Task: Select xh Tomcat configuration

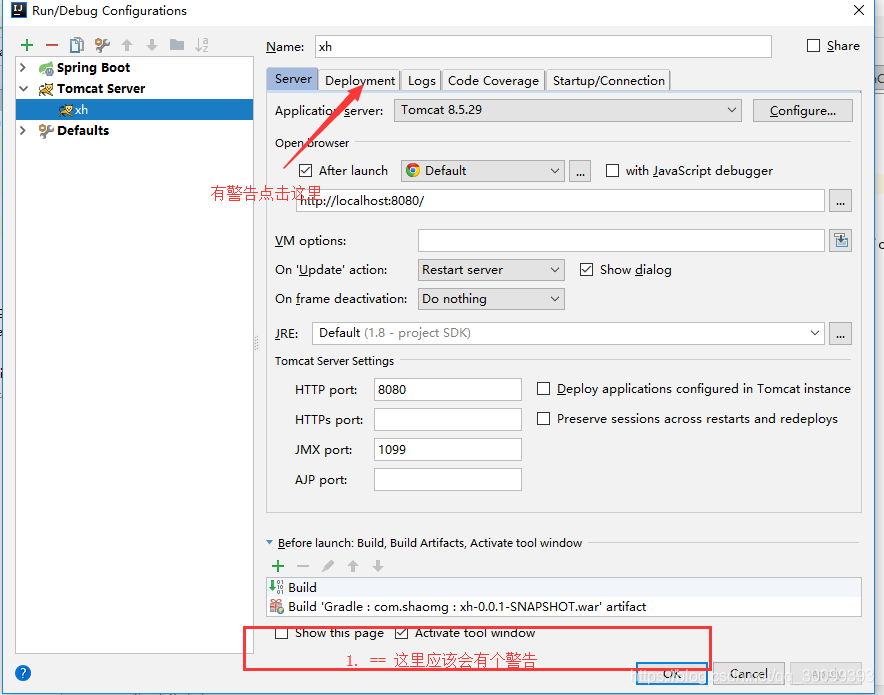Action: point(134,109)
